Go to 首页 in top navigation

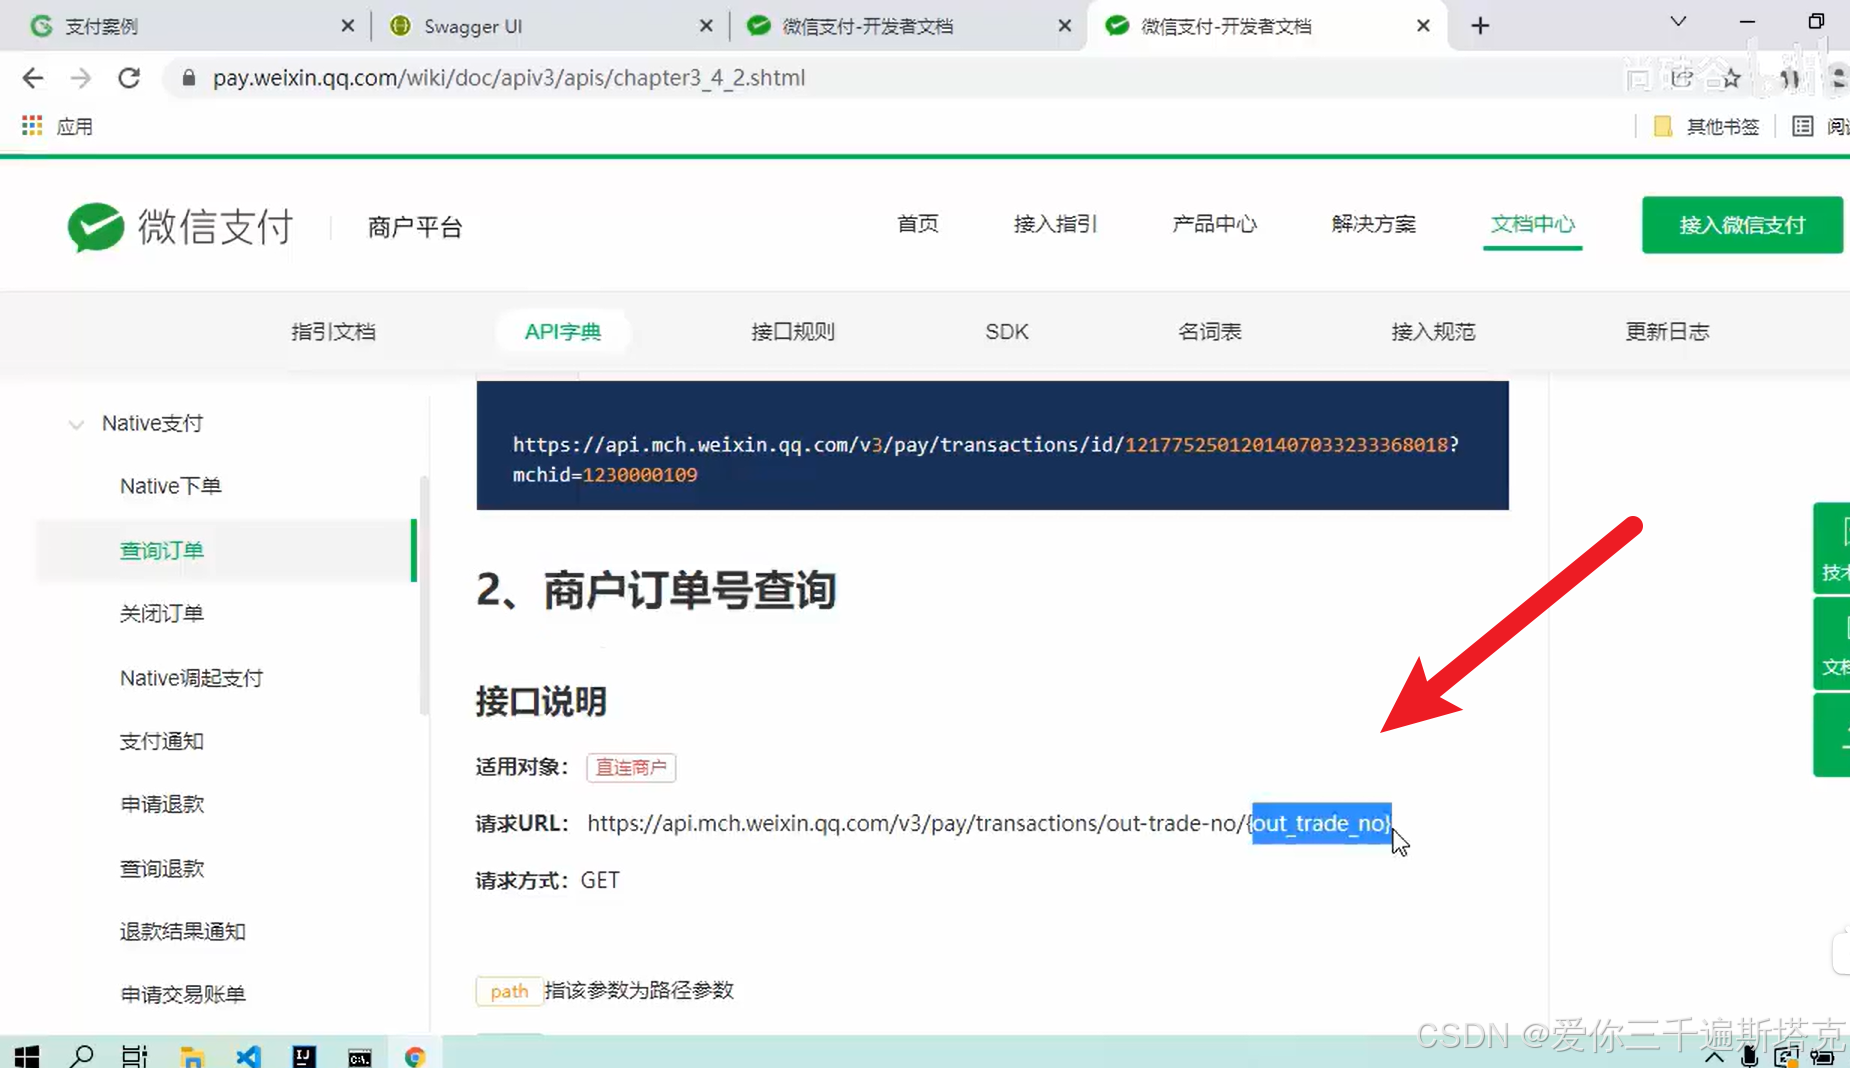[x=917, y=224]
